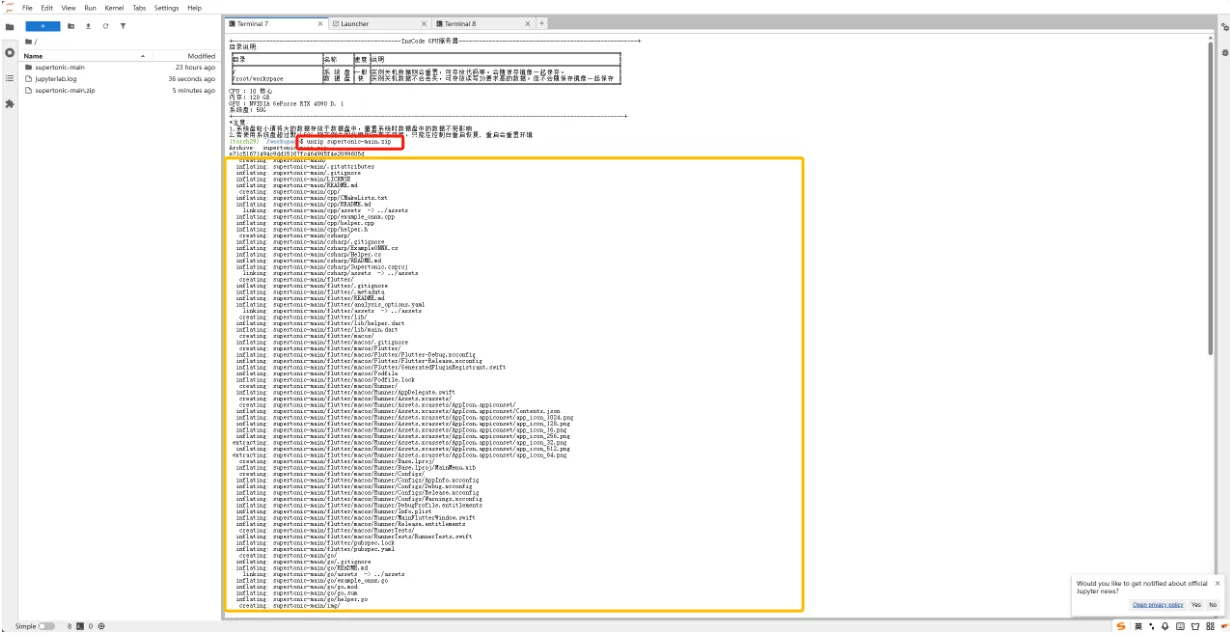Open the Extension Manager puzzle icon

(x=9, y=103)
